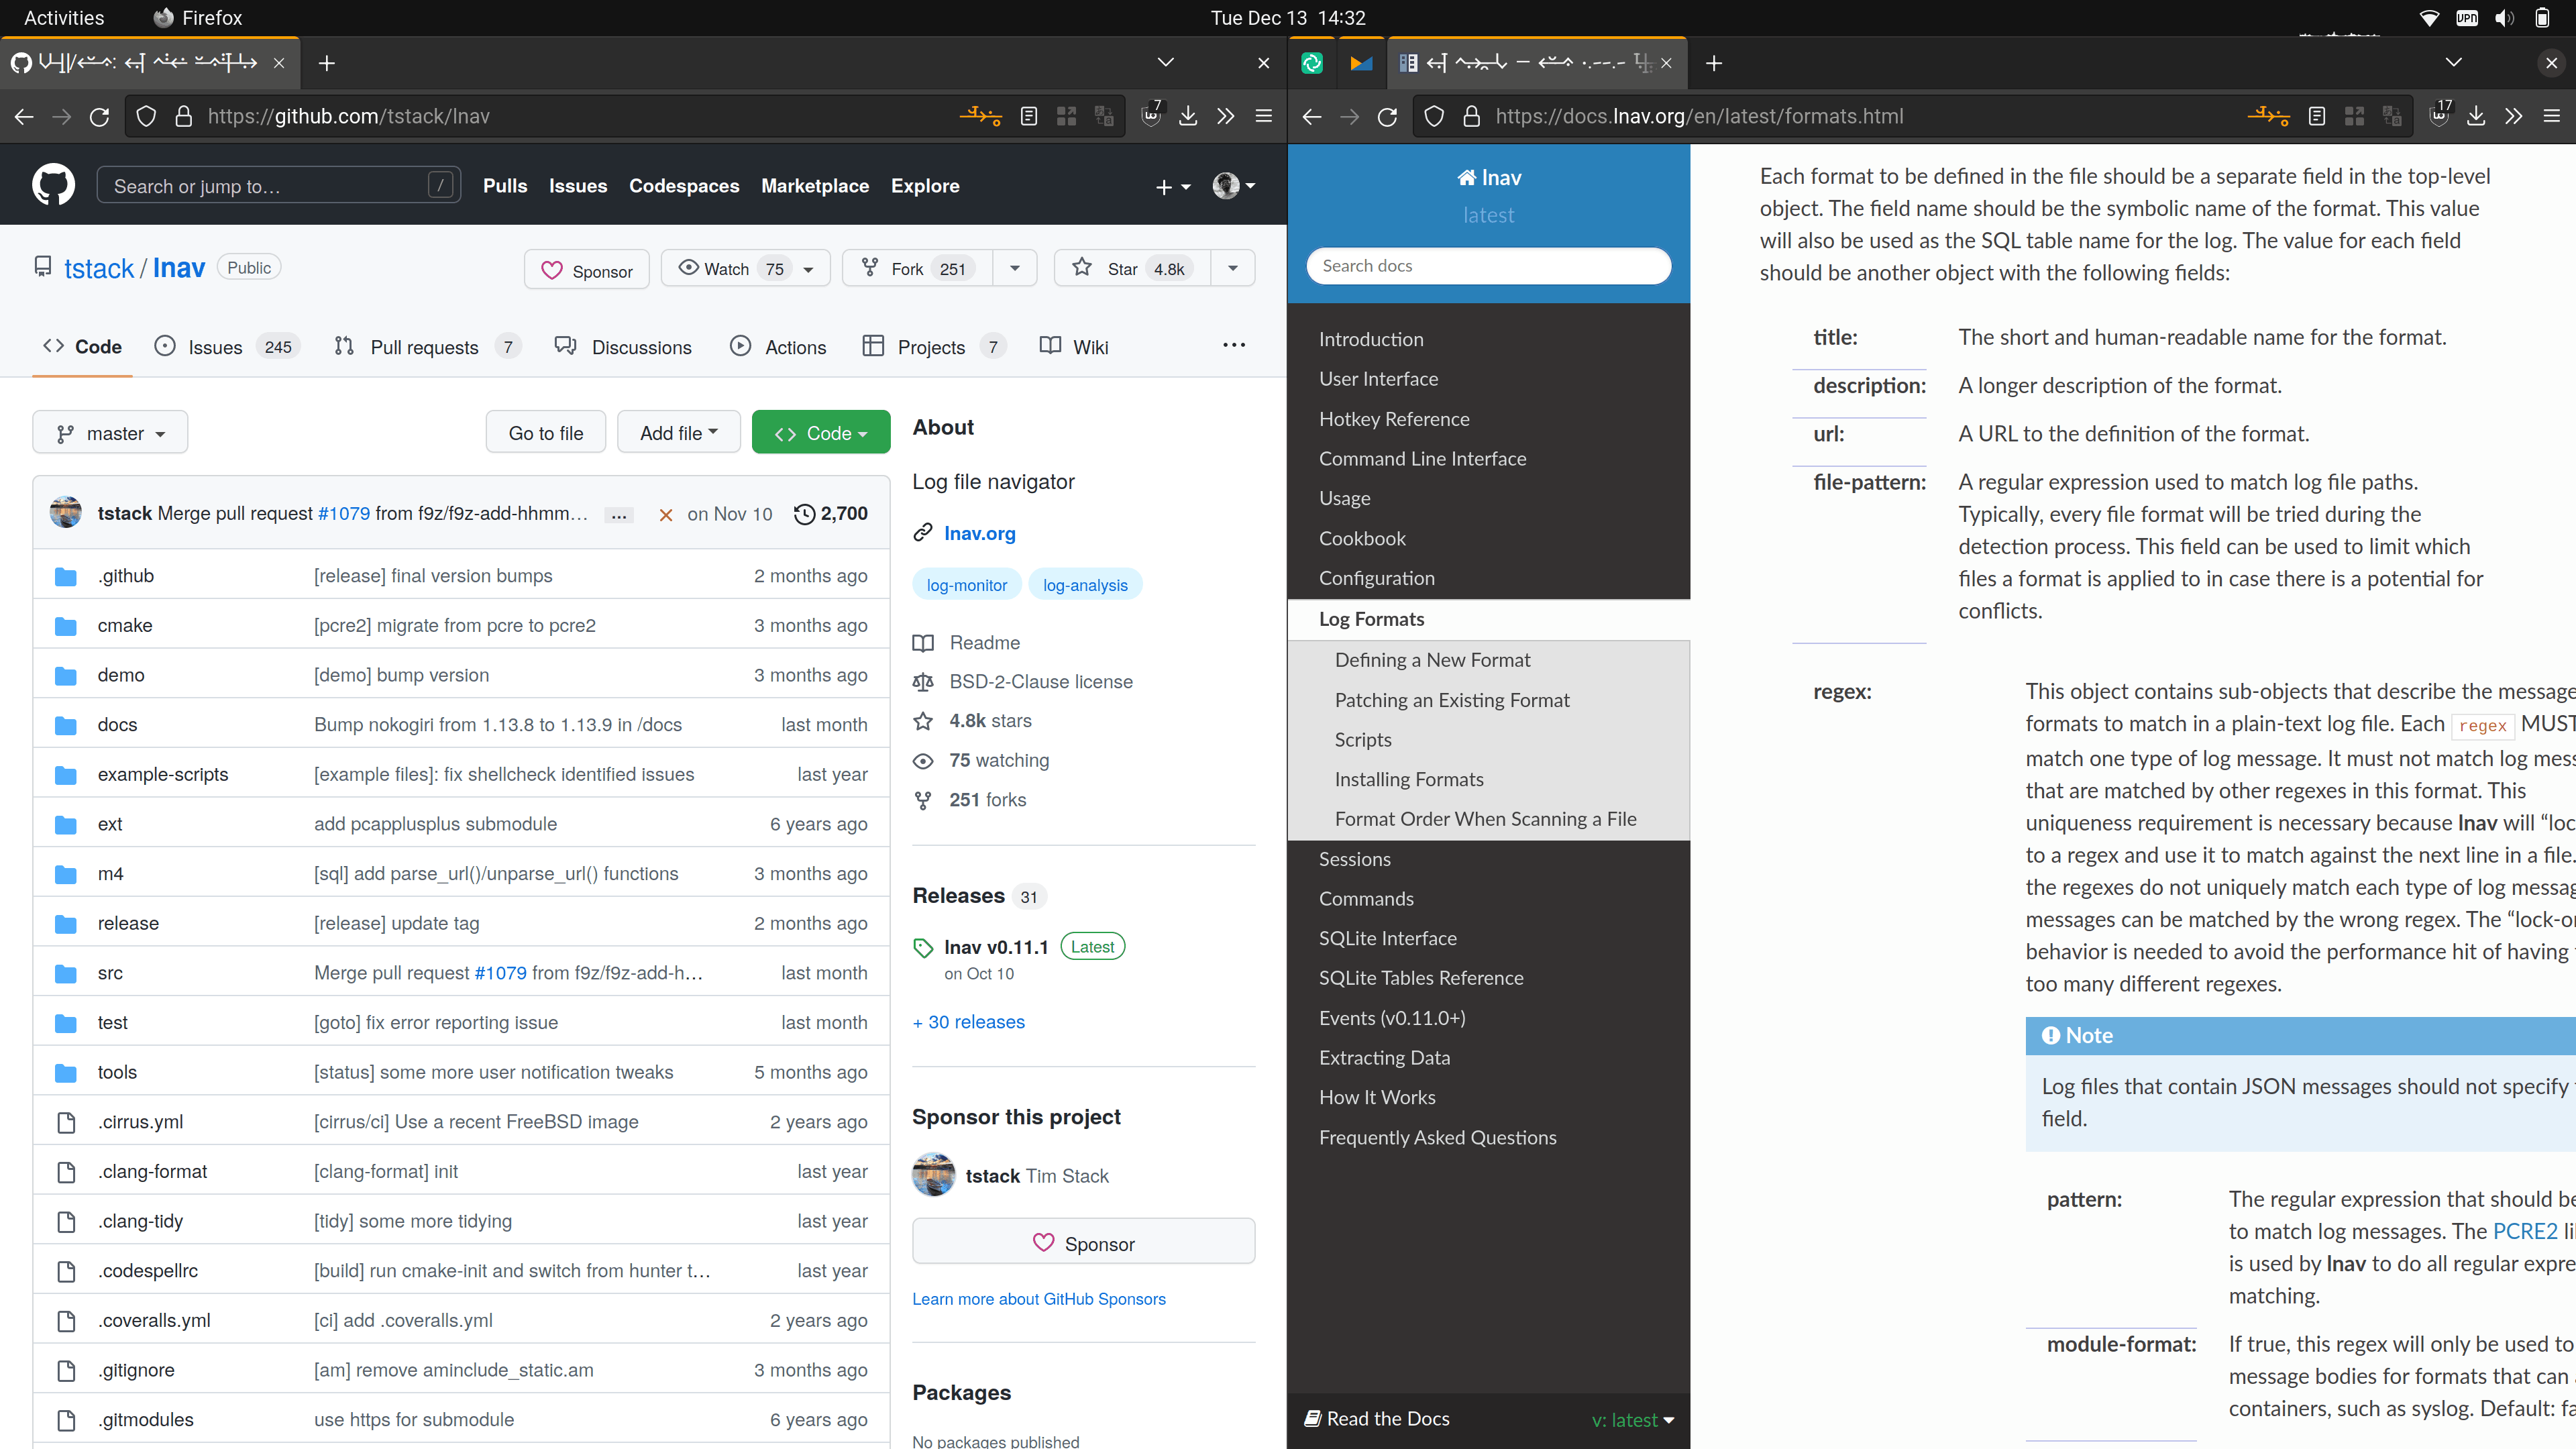The height and width of the screenshot is (1449, 2576).
Task: Expand the Add file dropdown
Action: point(678,432)
